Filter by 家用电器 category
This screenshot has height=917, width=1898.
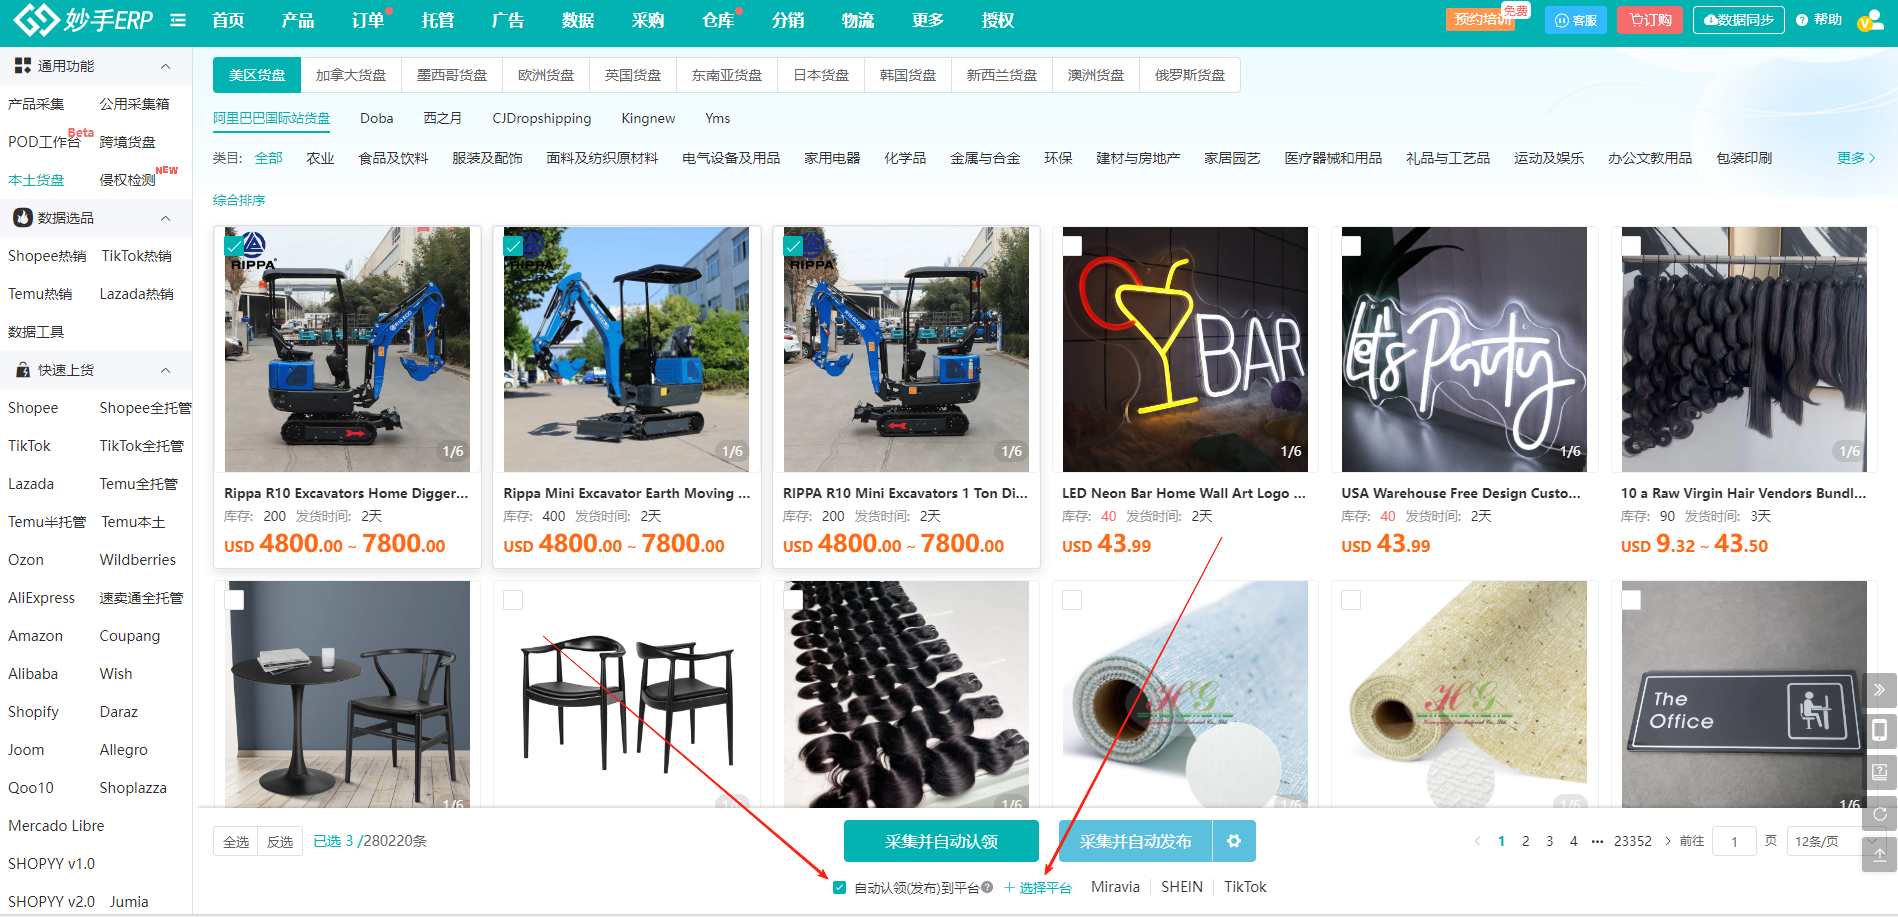click(x=832, y=158)
